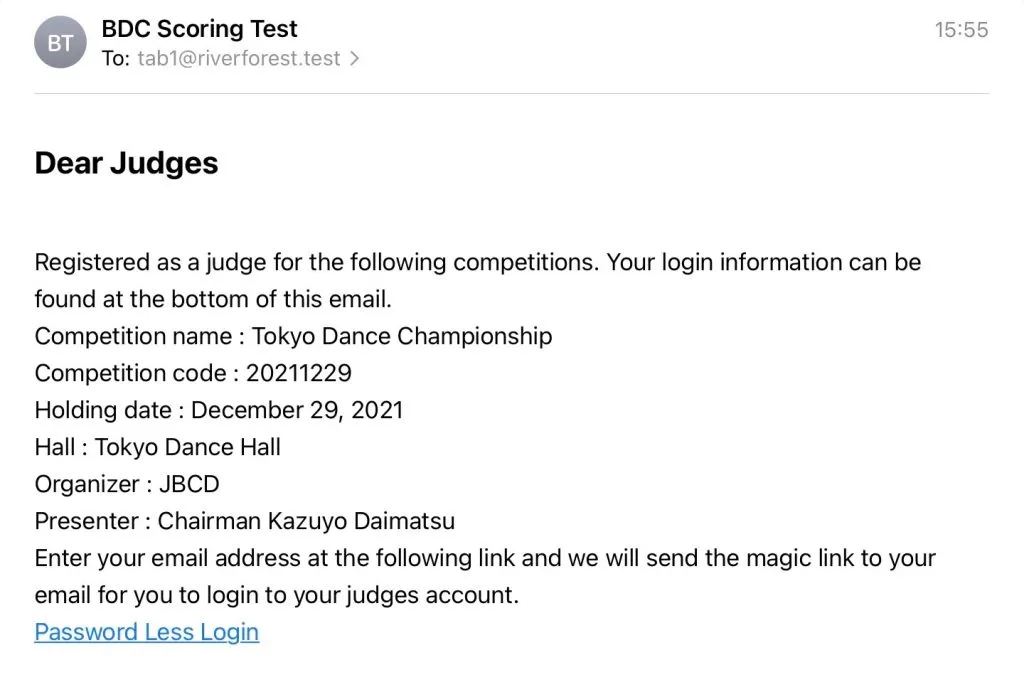Select sender name BDC Scoring Test
The image size is (1024, 692).
pyautogui.click(x=200, y=29)
